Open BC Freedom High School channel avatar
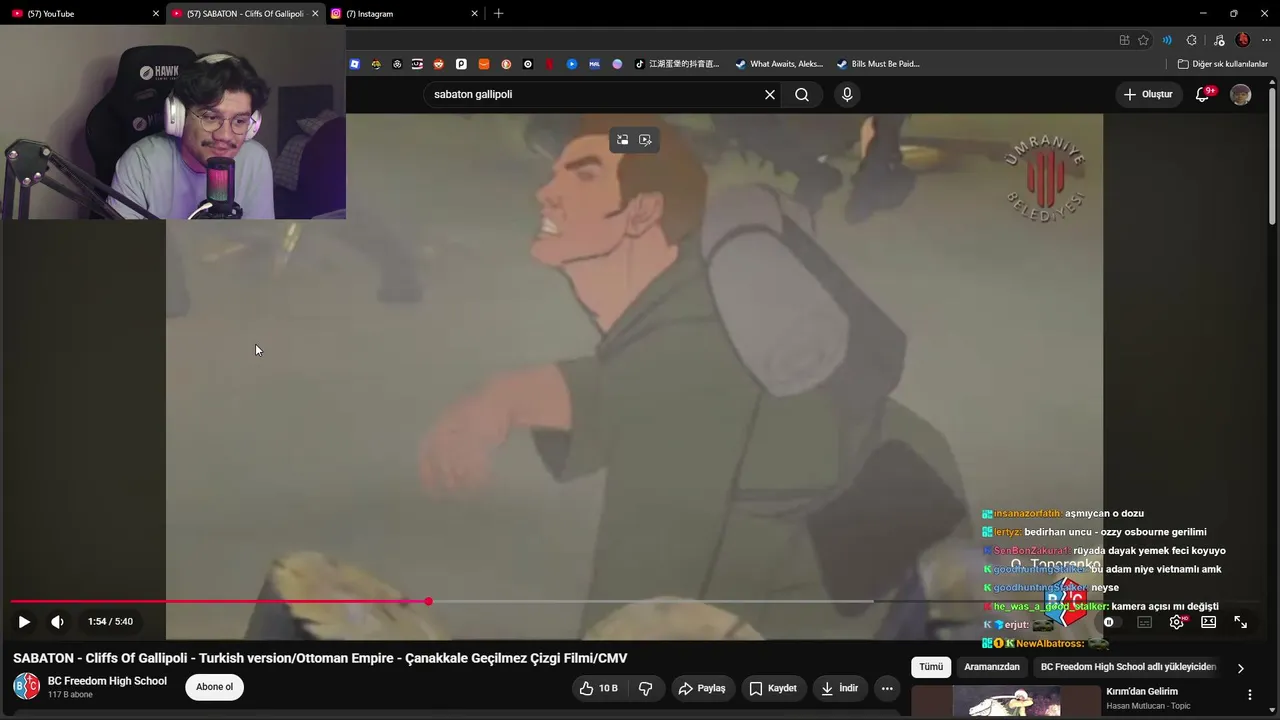The width and height of the screenshot is (1280, 720). pyautogui.click(x=26, y=686)
